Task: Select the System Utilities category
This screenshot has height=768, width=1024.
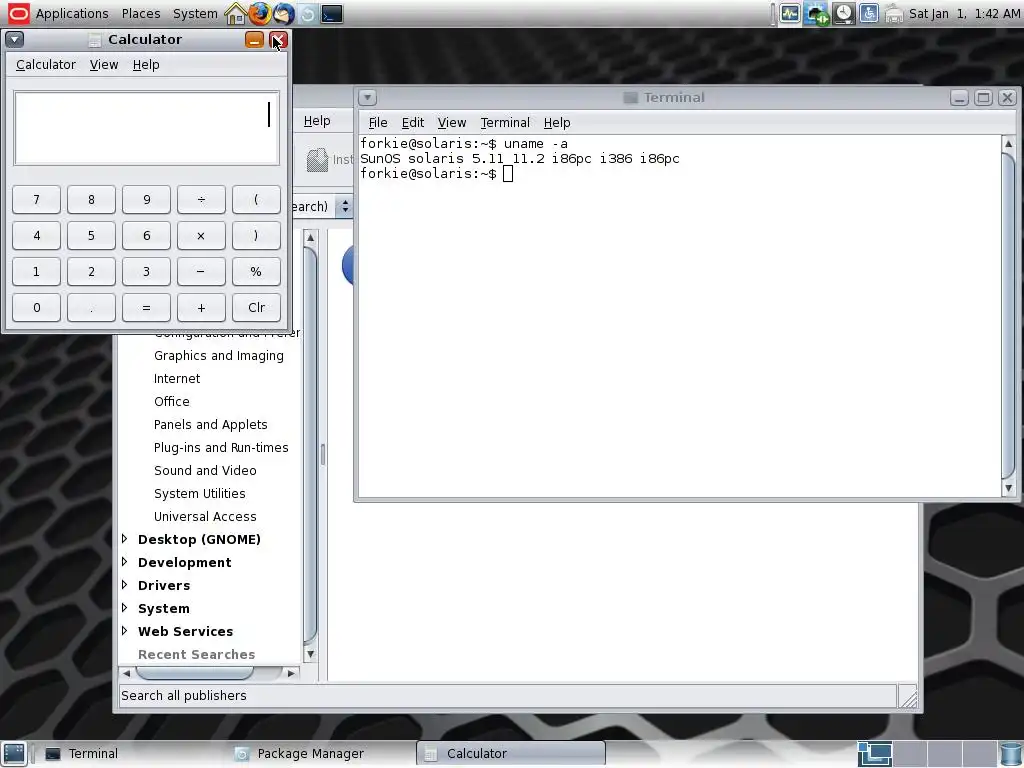Action: tap(200, 494)
